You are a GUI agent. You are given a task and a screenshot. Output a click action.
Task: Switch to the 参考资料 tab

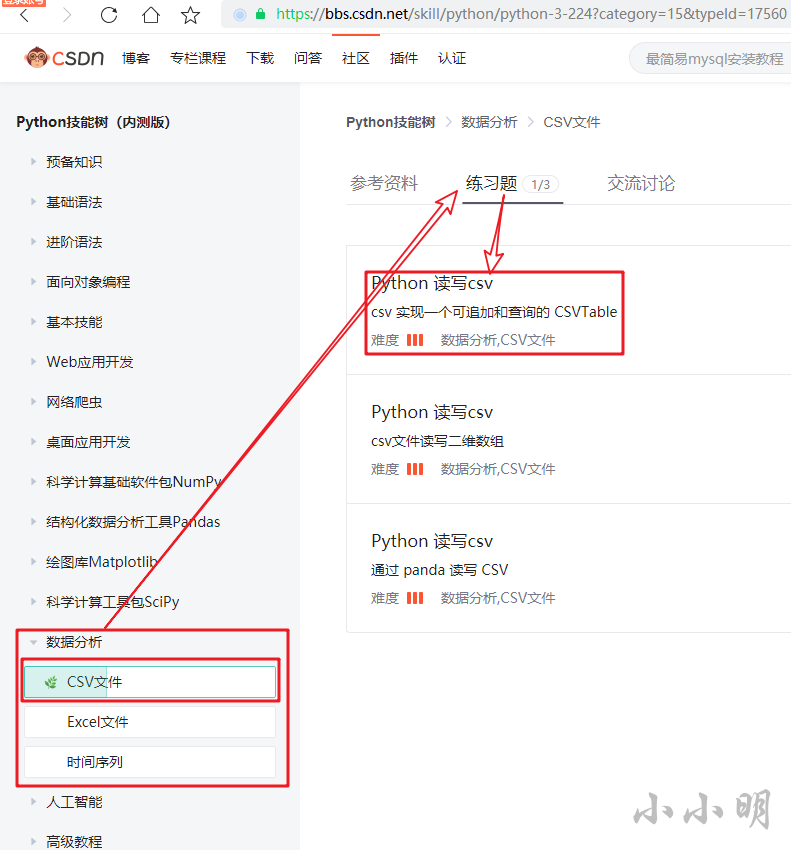(384, 183)
